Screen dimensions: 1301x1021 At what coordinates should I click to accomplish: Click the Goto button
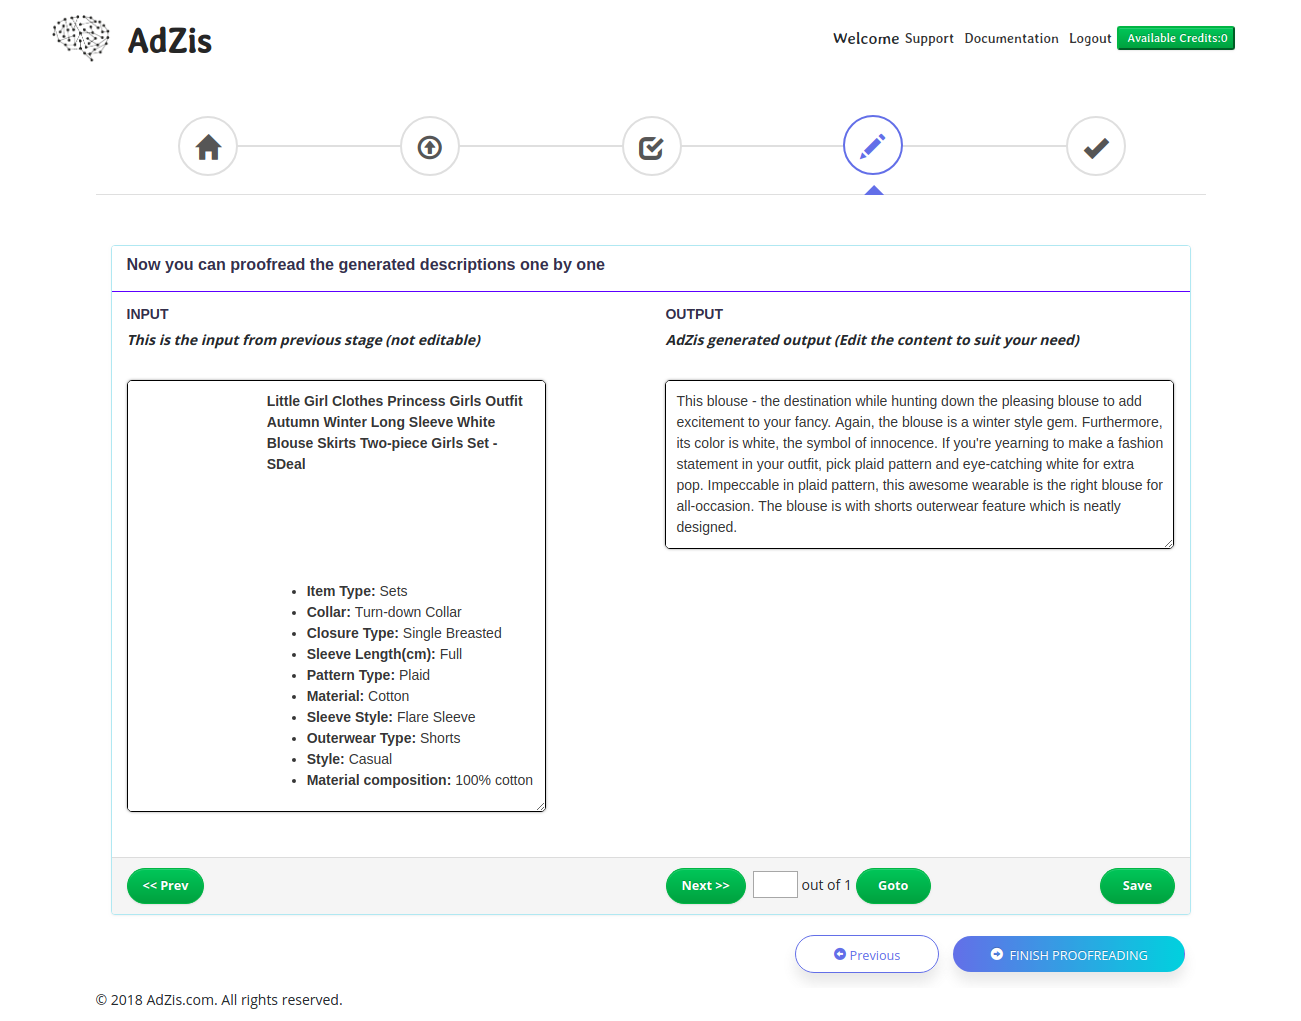click(x=893, y=886)
